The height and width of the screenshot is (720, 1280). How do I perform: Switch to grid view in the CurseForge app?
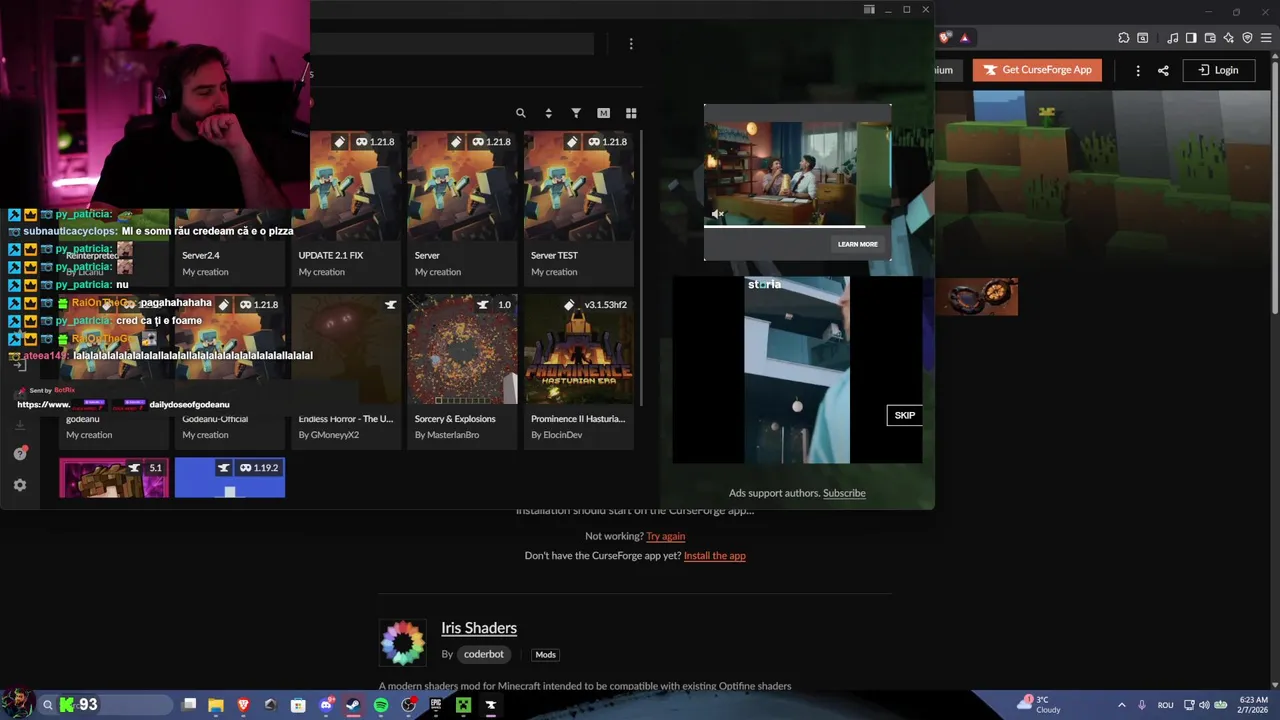coord(631,113)
